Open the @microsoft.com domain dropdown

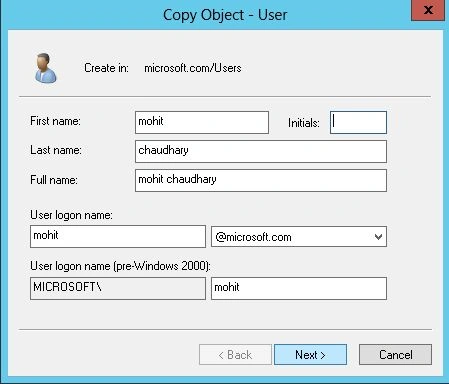coord(299,237)
